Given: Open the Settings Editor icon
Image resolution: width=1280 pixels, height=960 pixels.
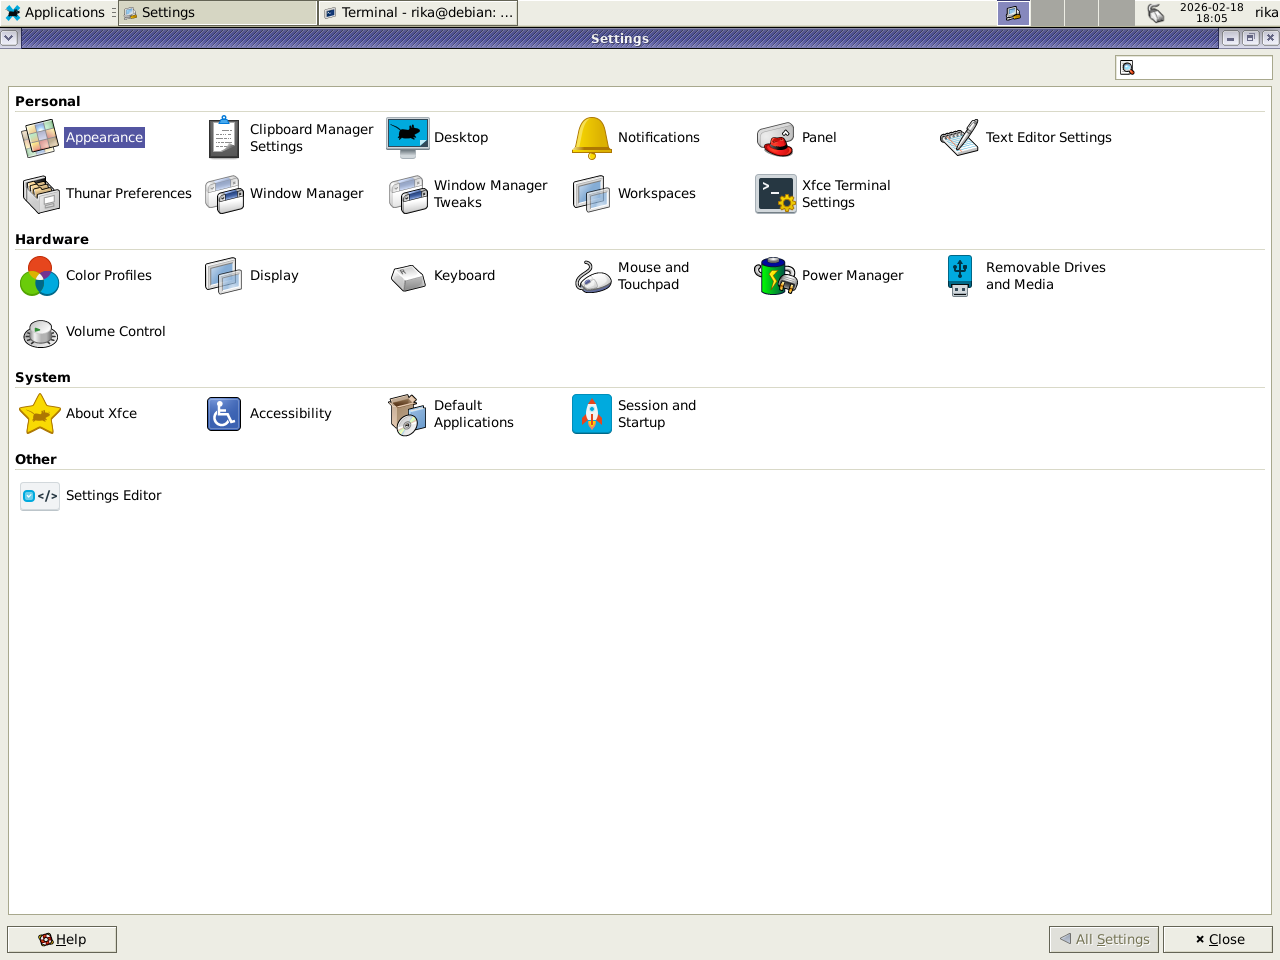Looking at the screenshot, I should pyautogui.click(x=40, y=496).
